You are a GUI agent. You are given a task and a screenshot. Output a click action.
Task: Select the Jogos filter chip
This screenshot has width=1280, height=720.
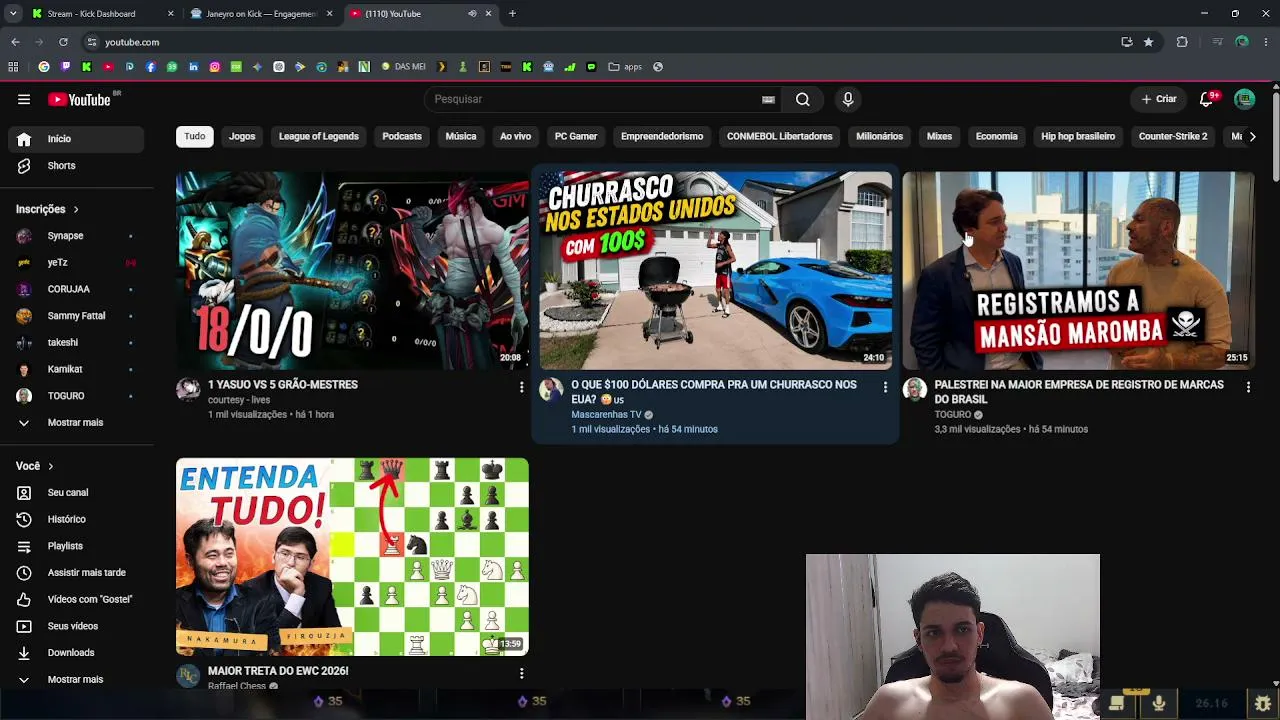242,136
